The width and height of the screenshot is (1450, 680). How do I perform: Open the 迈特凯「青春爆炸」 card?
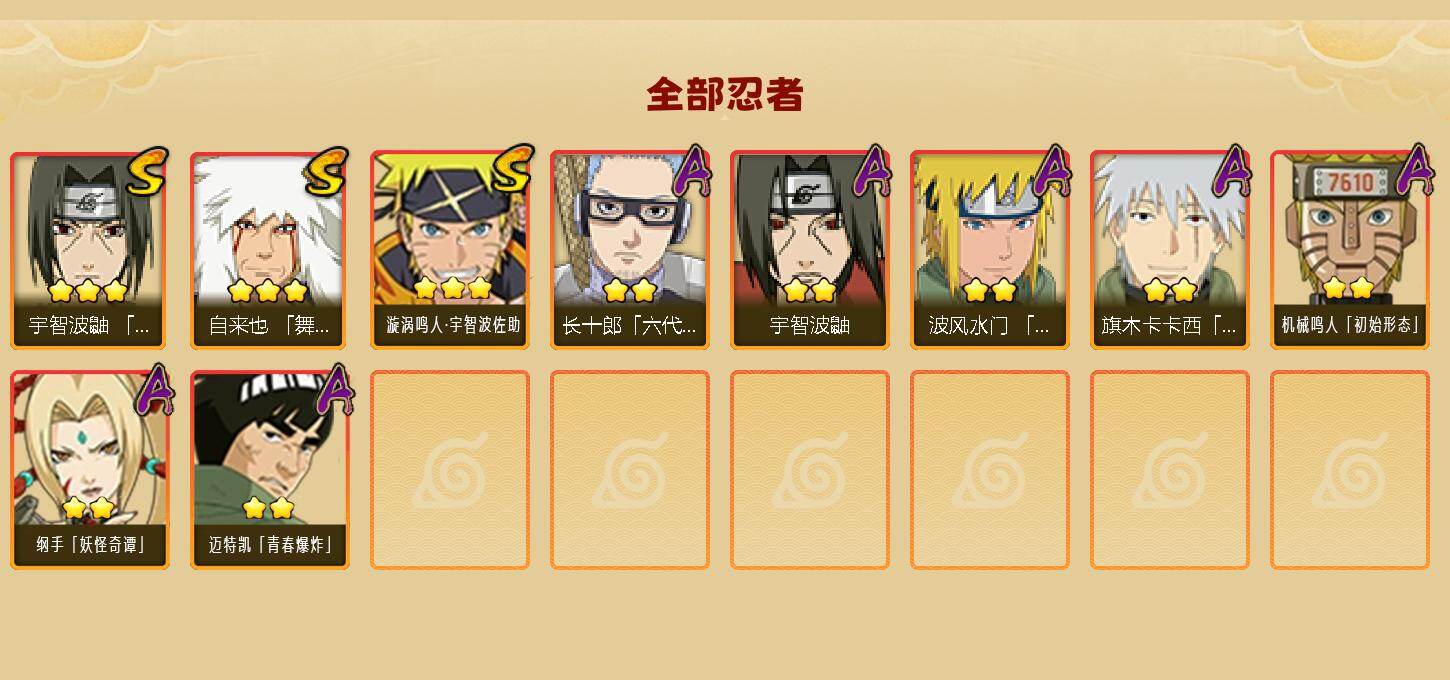tap(270, 470)
